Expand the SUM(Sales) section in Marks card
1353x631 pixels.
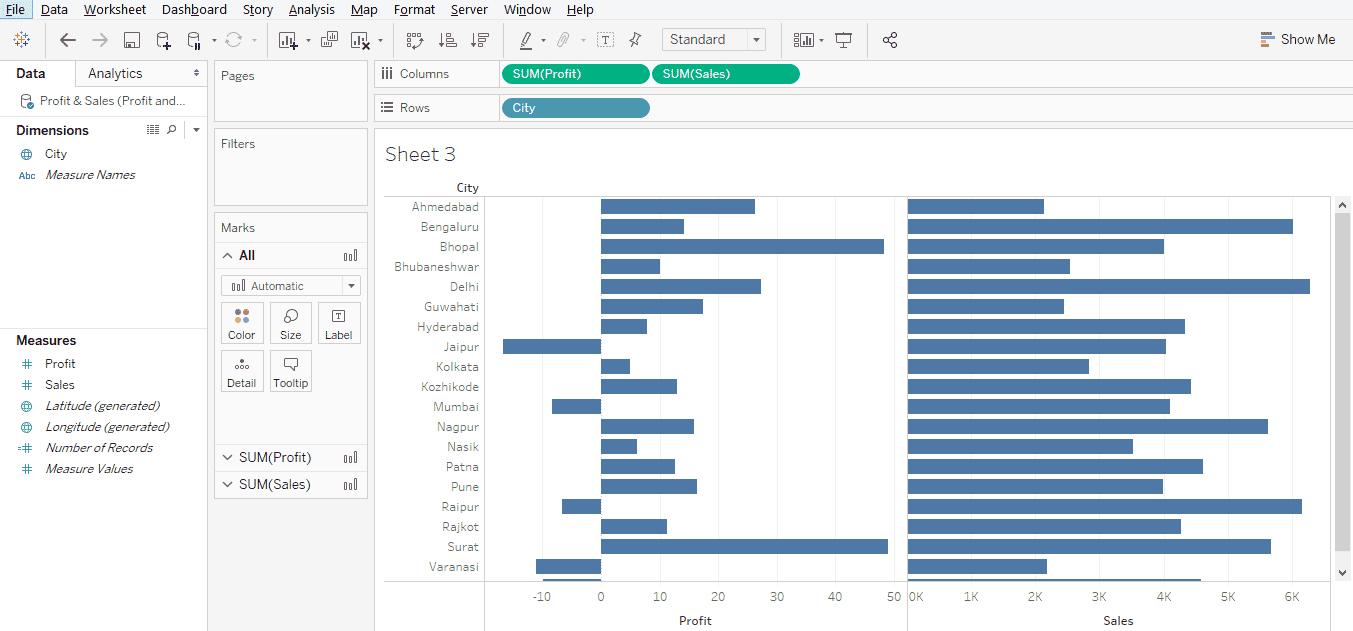pyautogui.click(x=227, y=484)
